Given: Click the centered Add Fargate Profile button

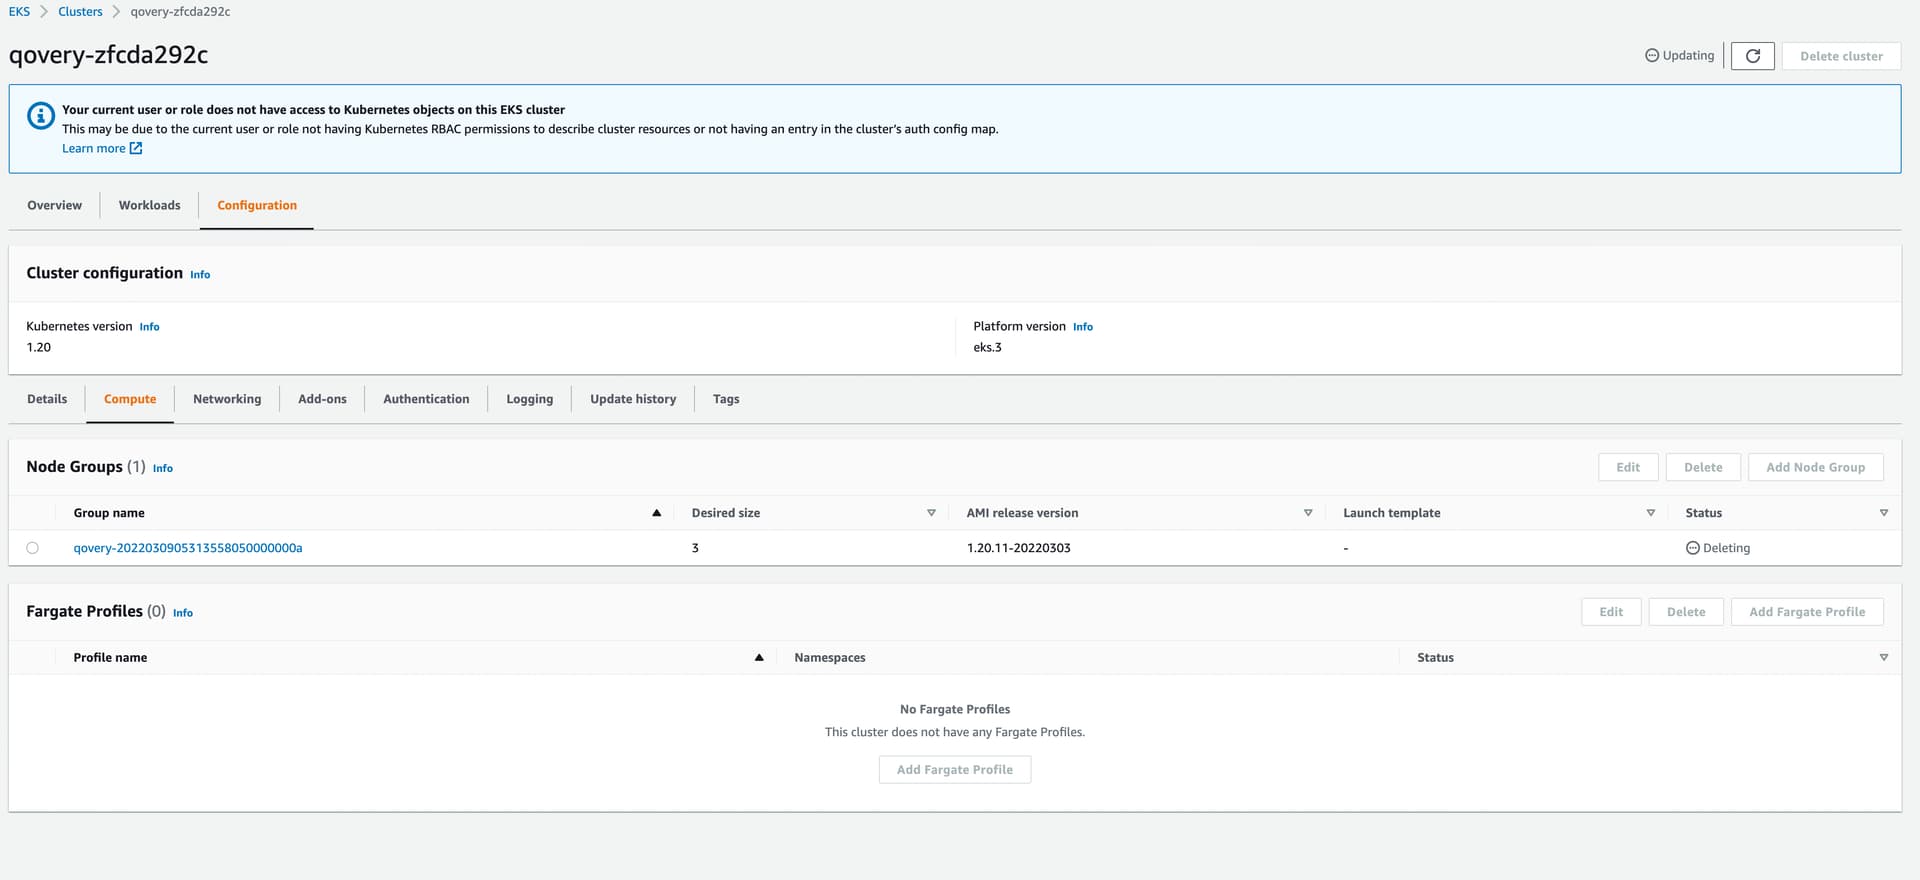Looking at the screenshot, I should 955,770.
